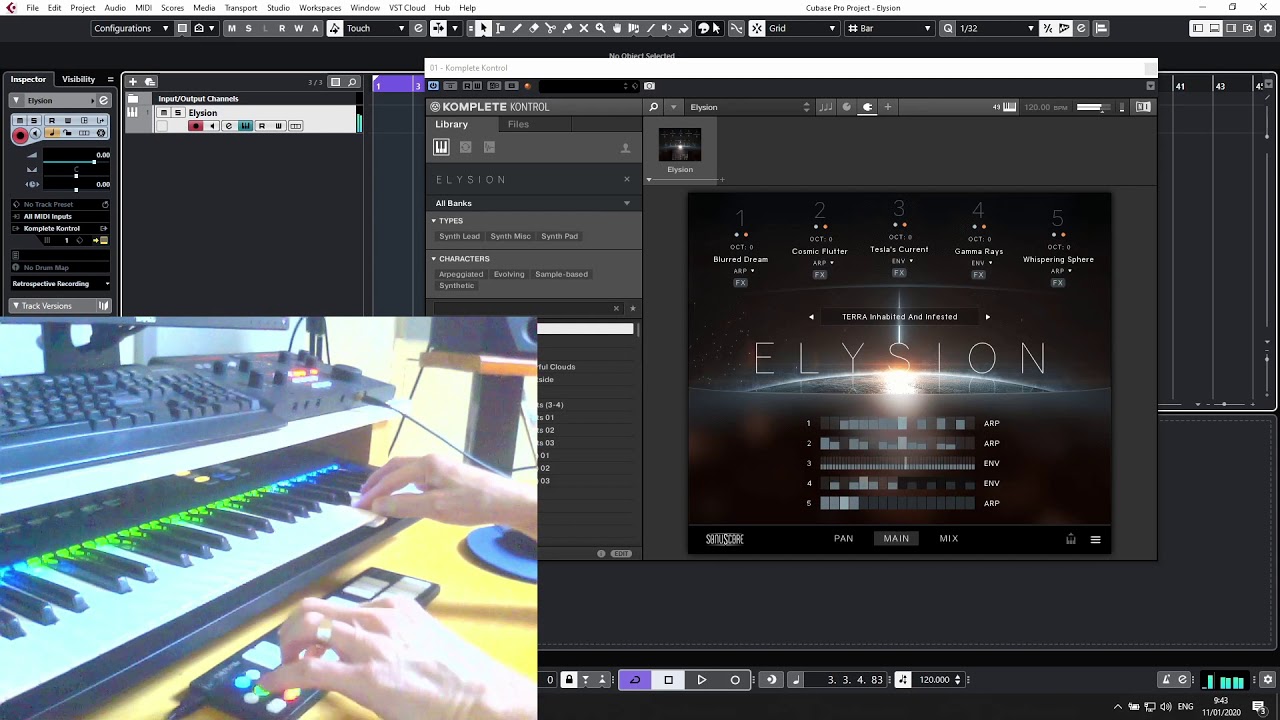Expand the All Banks dropdown
This screenshot has height=720, width=1280.
point(533,203)
